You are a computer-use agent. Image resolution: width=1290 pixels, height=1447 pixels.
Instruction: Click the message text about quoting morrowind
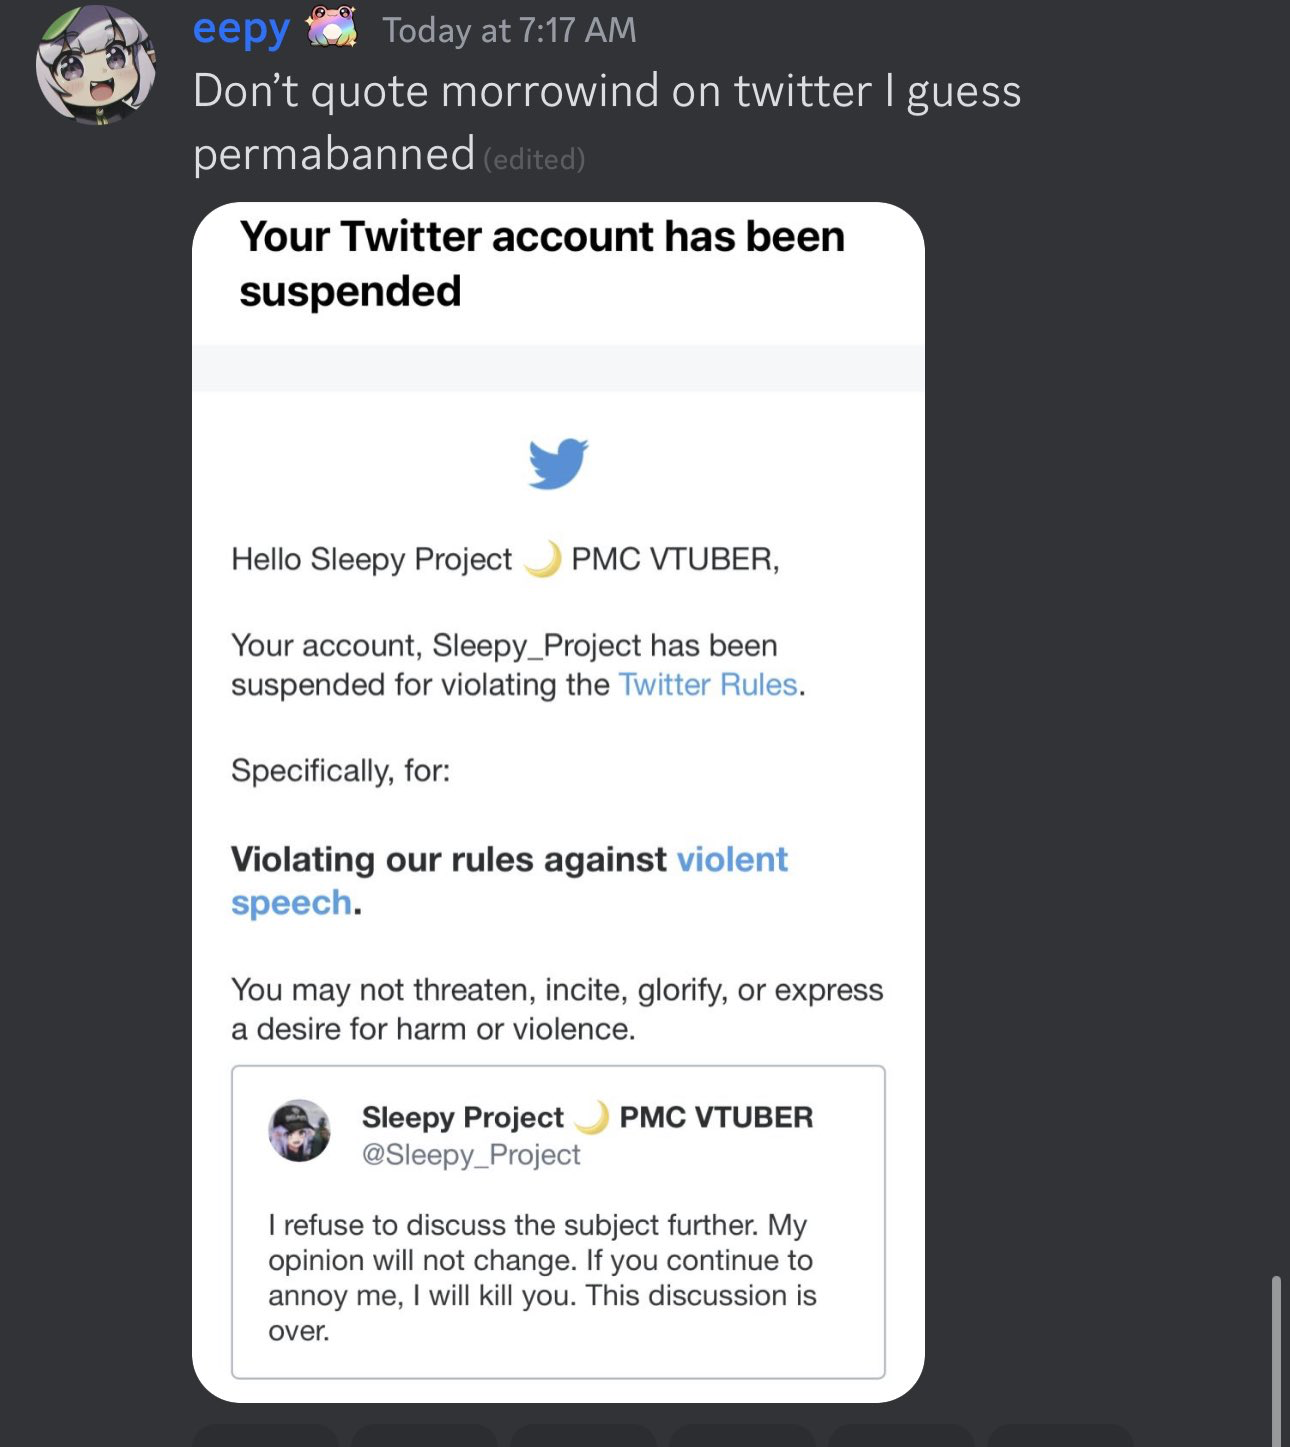tap(607, 91)
